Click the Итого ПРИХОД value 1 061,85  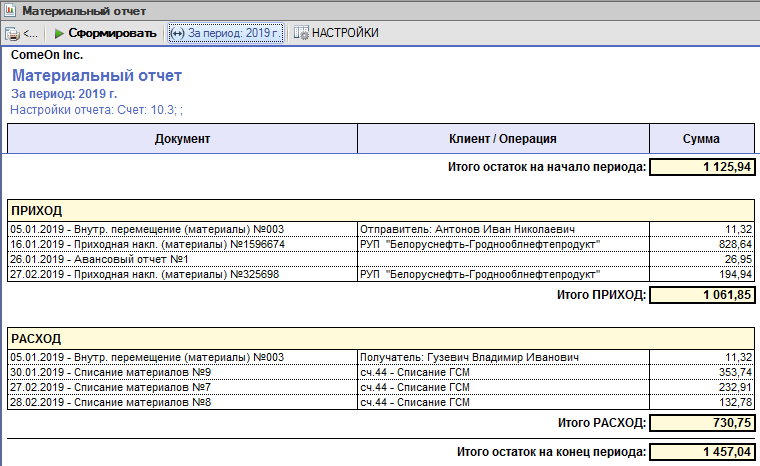point(702,295)
